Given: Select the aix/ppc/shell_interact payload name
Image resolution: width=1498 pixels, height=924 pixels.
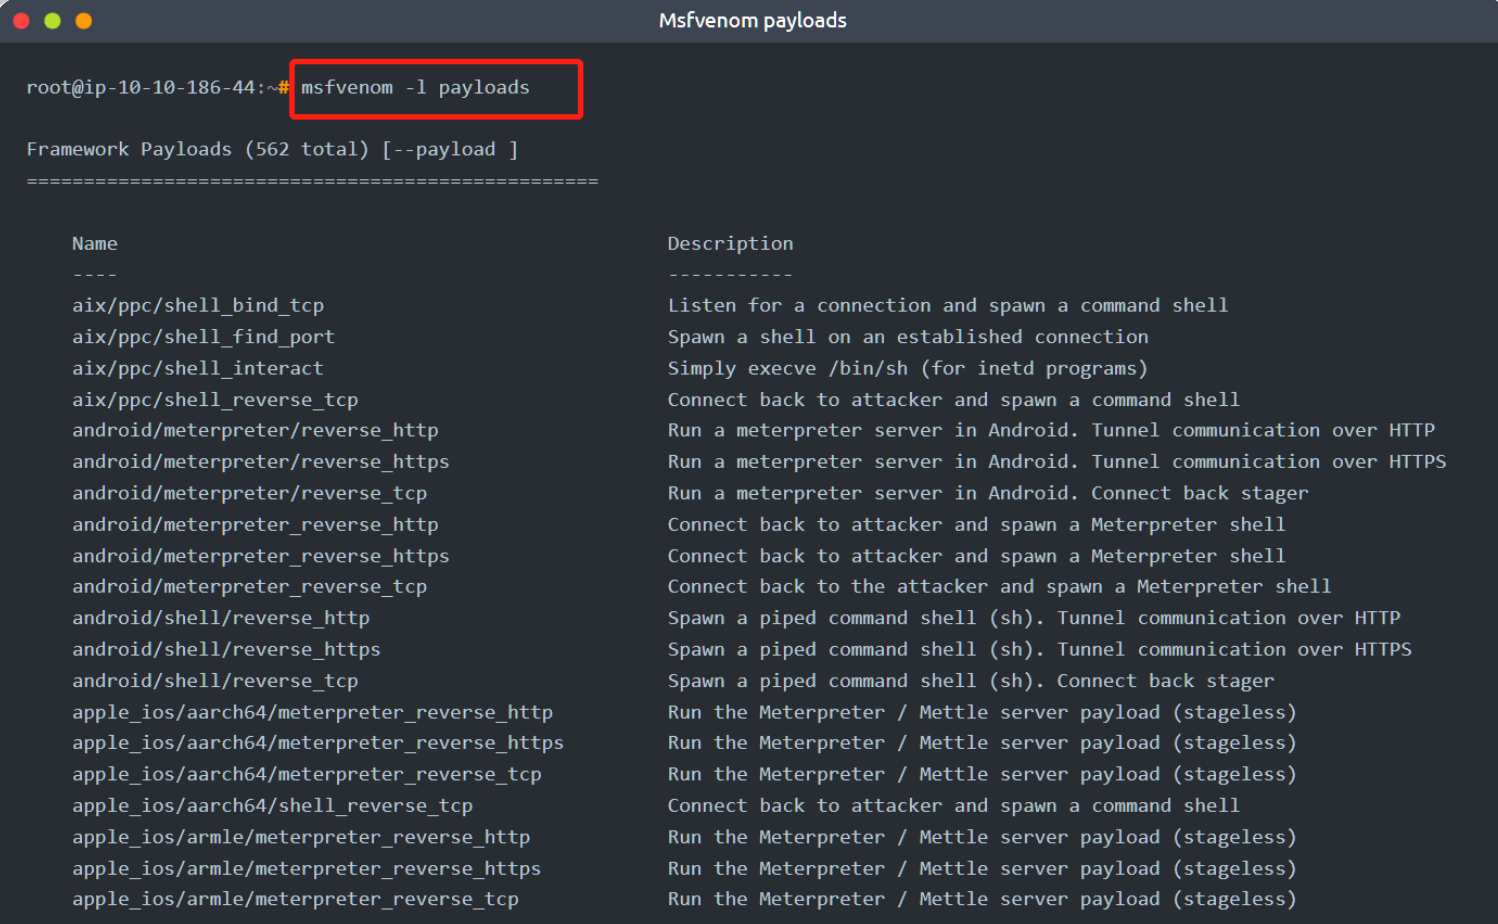Looking at the screenshot, I should point(198,369).
